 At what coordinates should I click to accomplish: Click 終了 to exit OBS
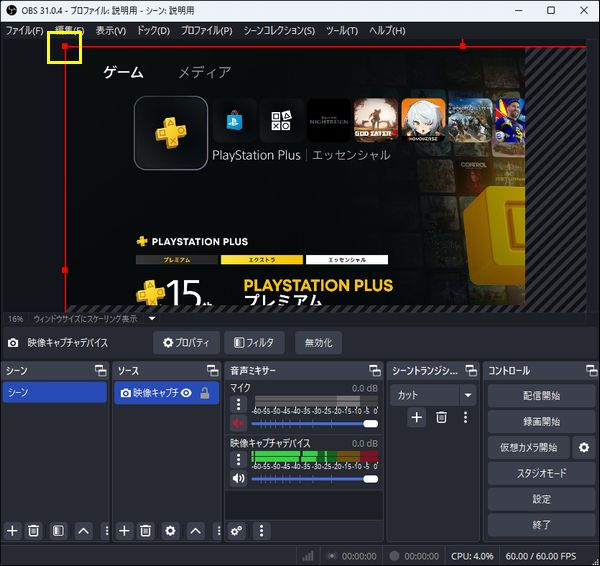click(541, 525)
